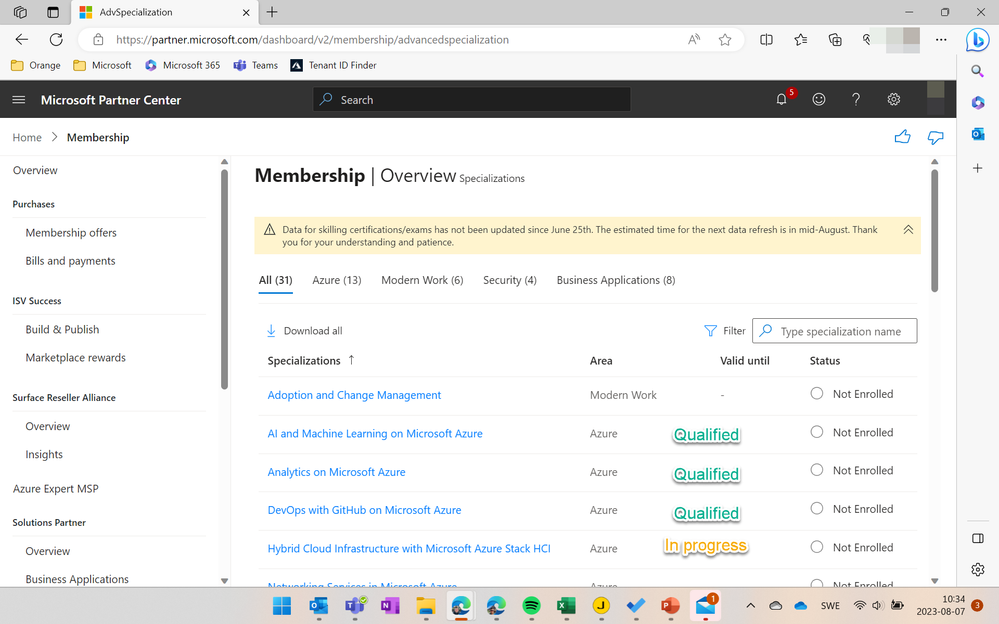Add this page to favorites

point(725,40)
